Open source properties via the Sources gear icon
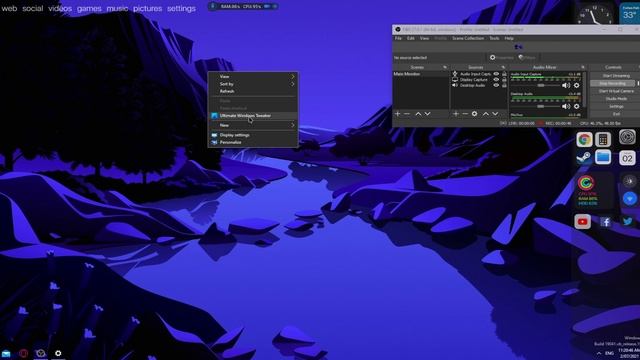 [x=474, y=114]
